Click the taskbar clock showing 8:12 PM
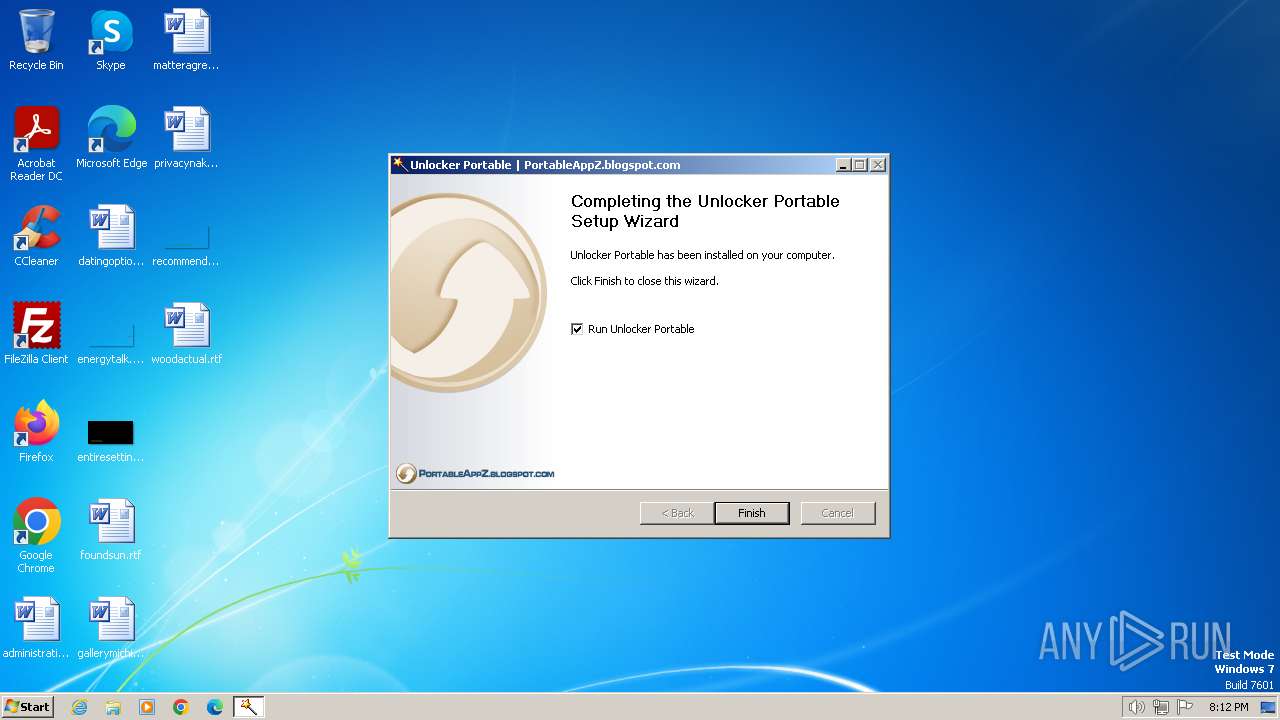The image size is (1280, 720). pyautogui.click(x=1228, y=707)
